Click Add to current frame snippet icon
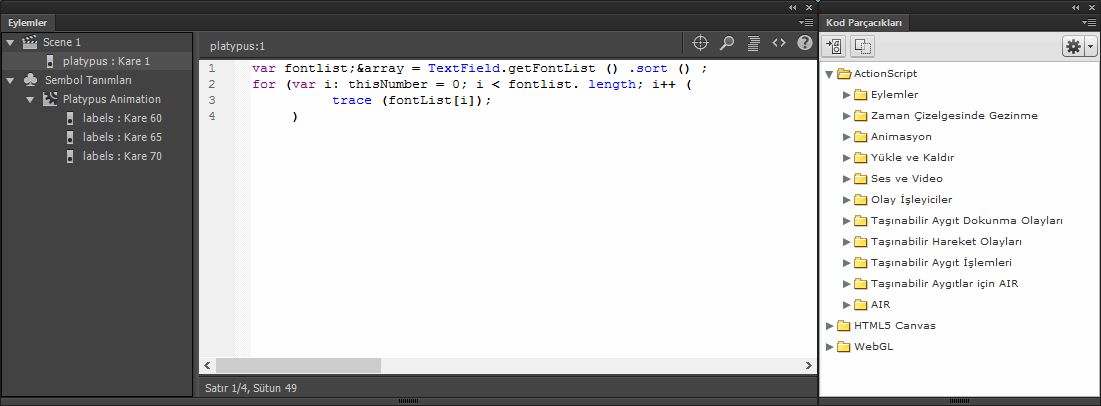 click(x=834, y=47)
